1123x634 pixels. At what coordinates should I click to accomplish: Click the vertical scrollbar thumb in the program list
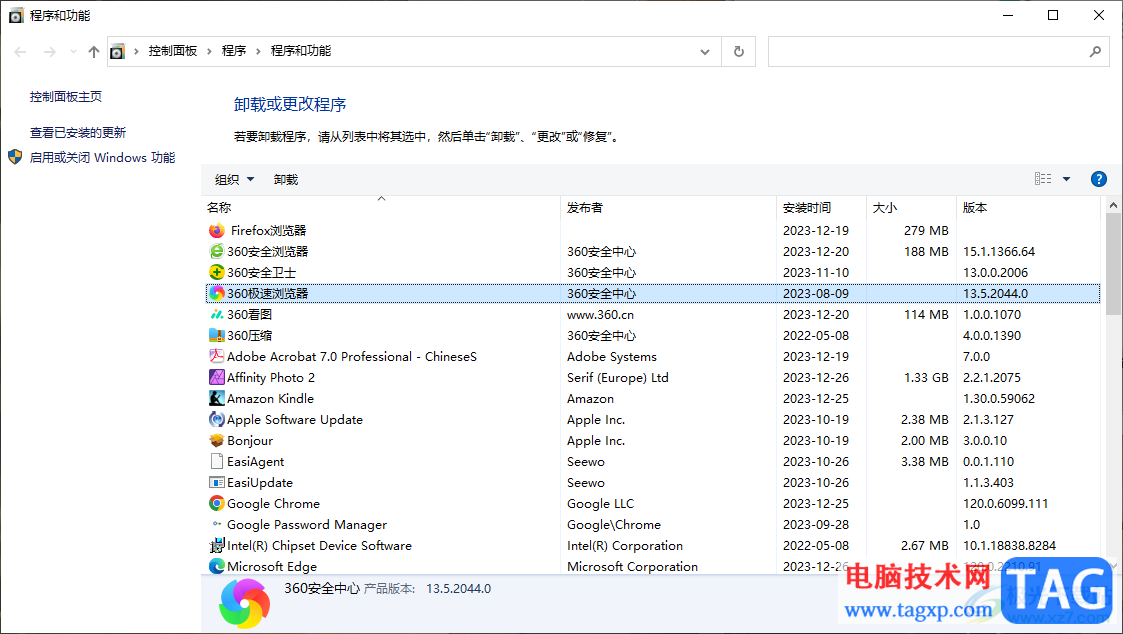(x=1113, y=264)
